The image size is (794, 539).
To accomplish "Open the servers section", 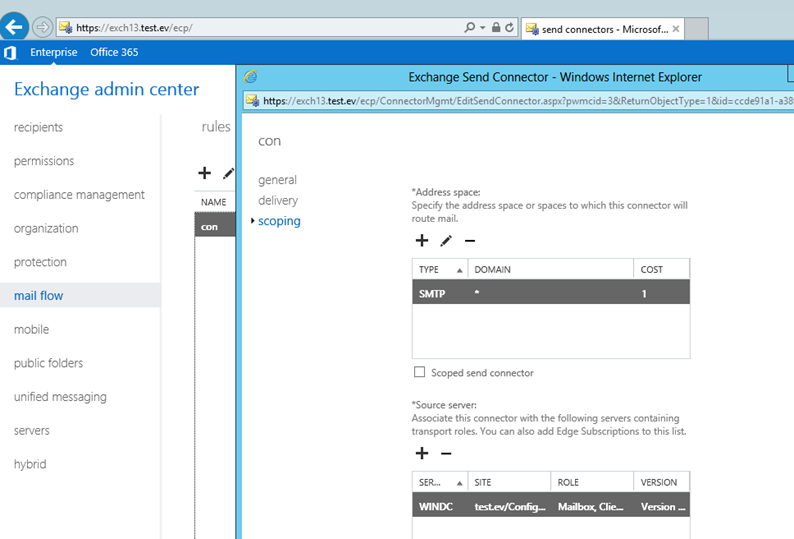I will [x=31, y=431].
